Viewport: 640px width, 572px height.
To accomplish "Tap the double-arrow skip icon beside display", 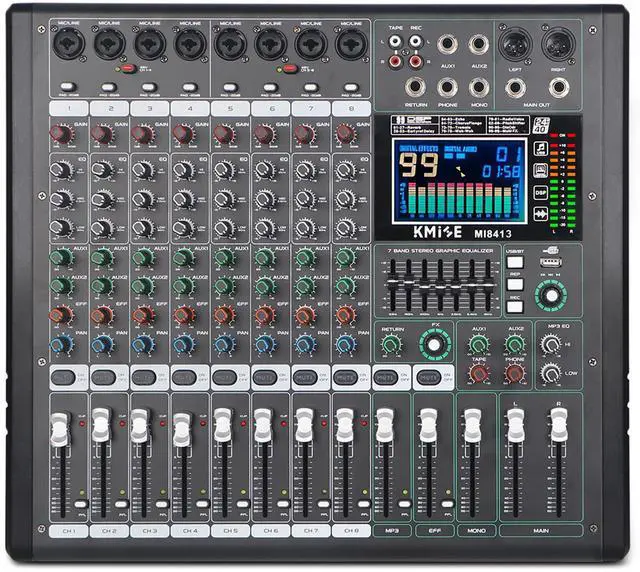I will (x=541, y=214).
